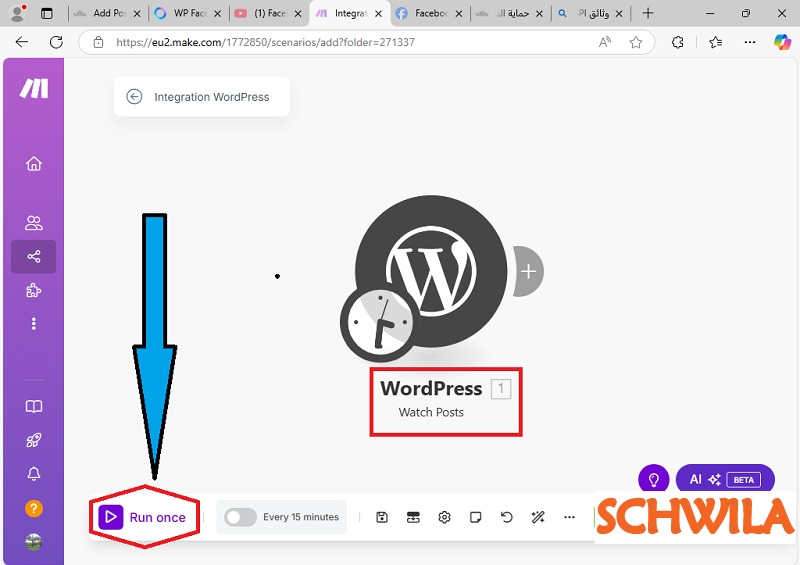Edit the scenario name Integration WordPress
Image resolution: width=800 pixels, height=565 pixels.
[x=212, y=97]
